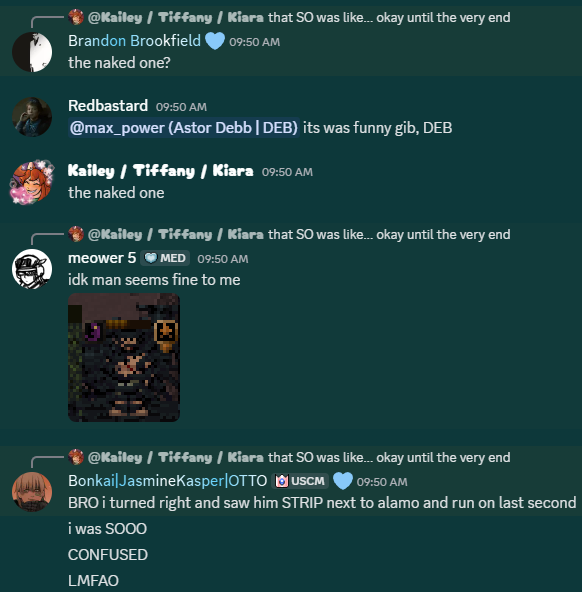Screen dimensions: 582x592
Task: Click the Bonkai|JasmineKasper|OTTO username
Action: (x=168, y=481)
